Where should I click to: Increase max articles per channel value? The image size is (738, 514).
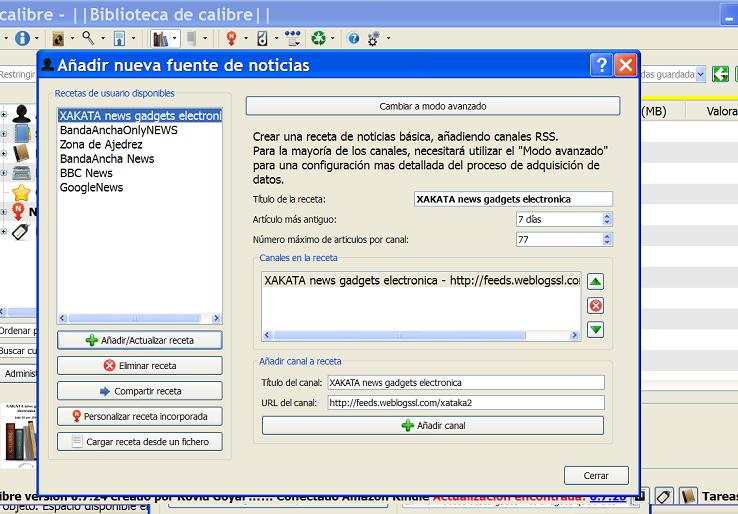pos(607,236)
